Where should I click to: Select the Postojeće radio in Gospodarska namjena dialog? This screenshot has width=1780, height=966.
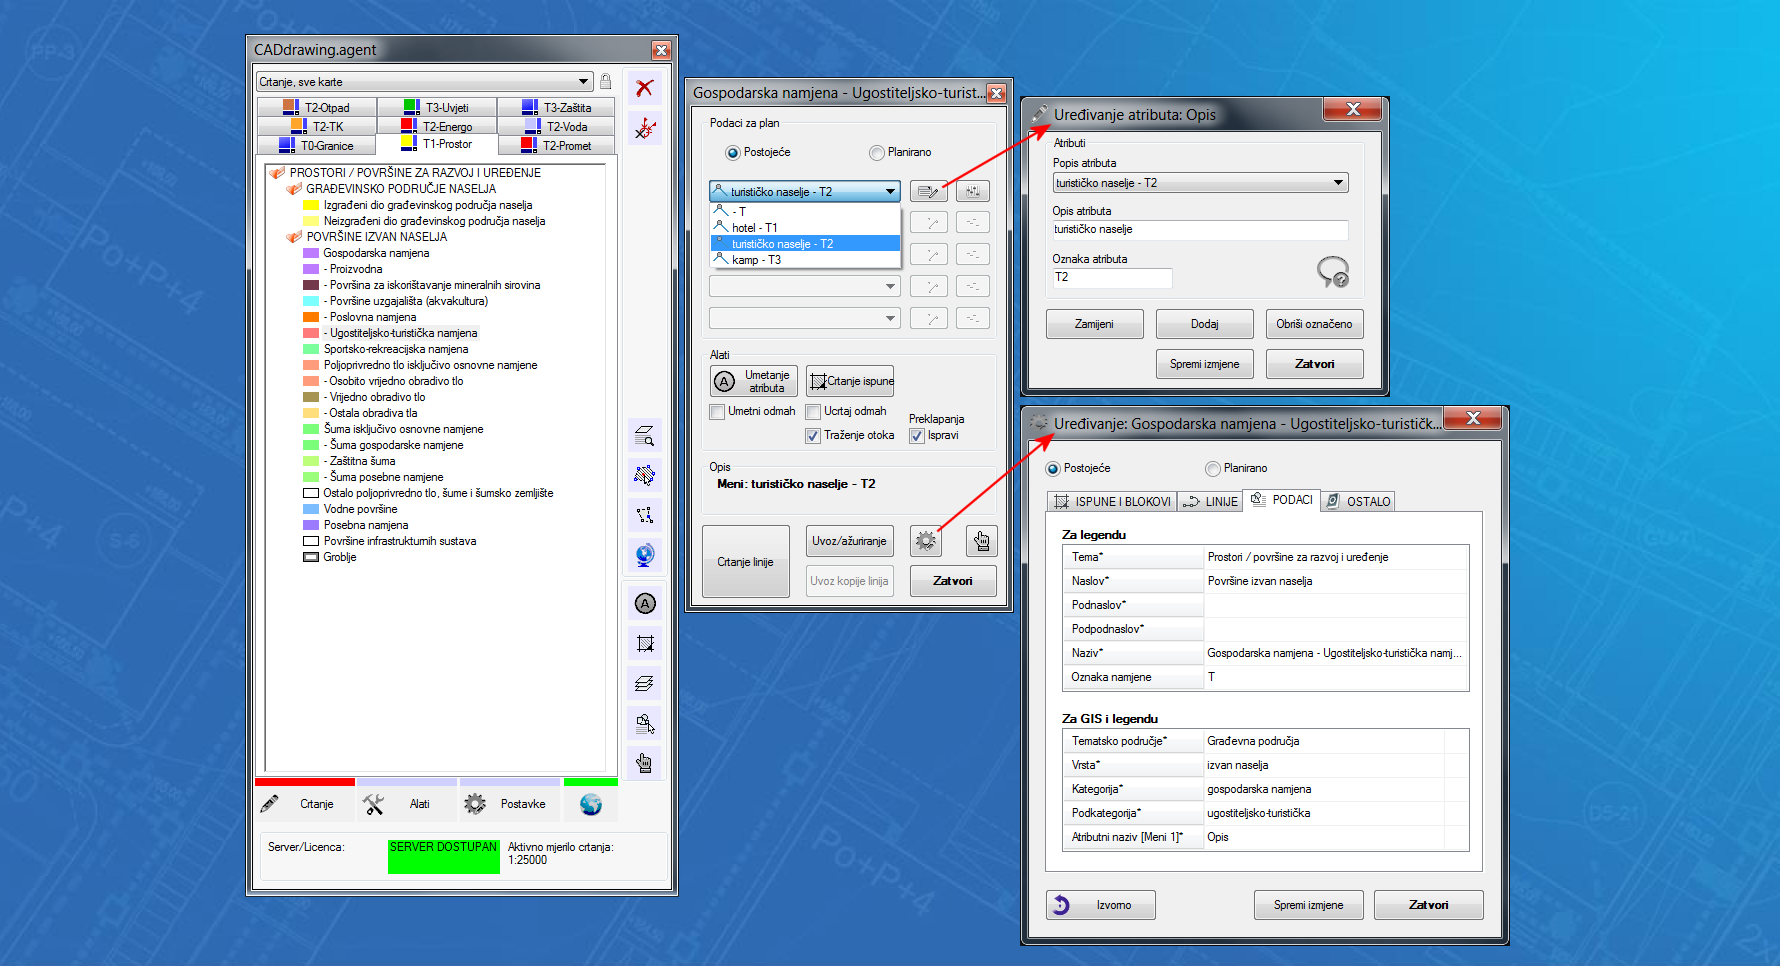point(733,153)
